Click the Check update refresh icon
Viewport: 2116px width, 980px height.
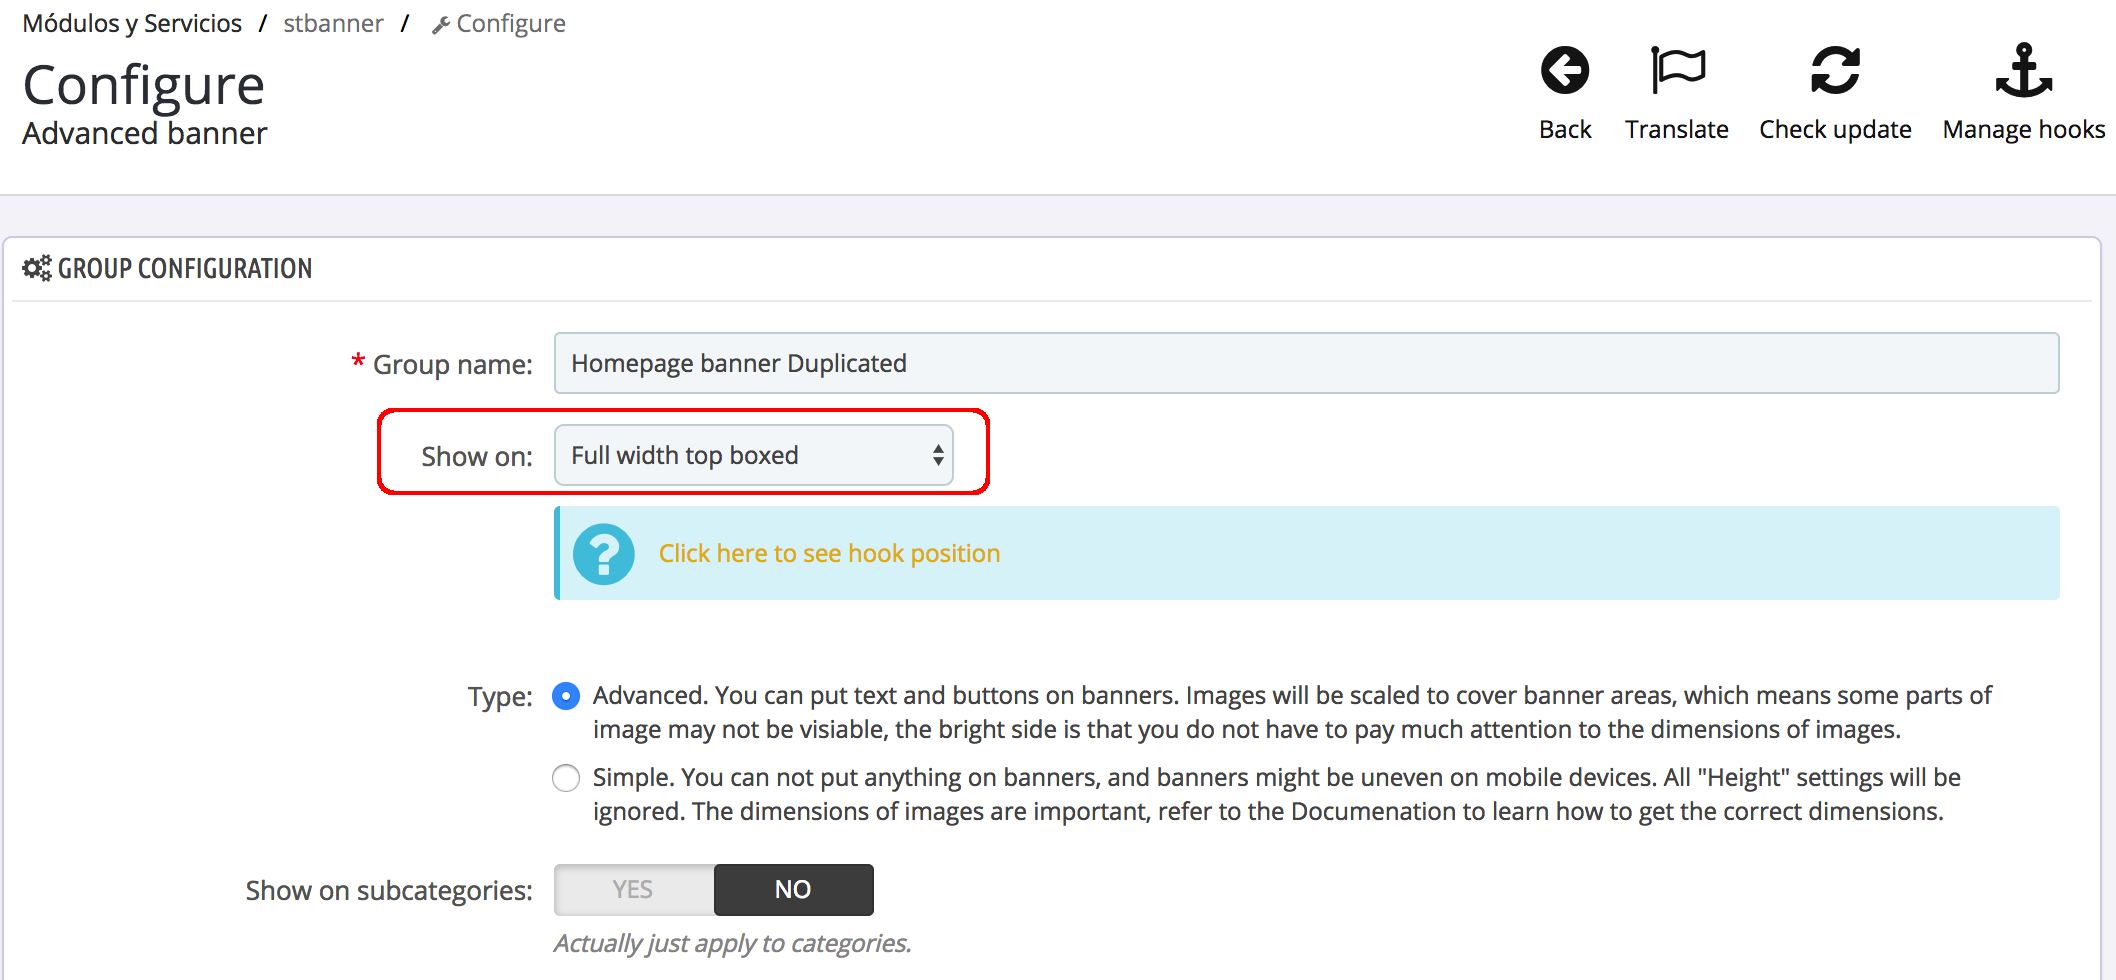1834,71
